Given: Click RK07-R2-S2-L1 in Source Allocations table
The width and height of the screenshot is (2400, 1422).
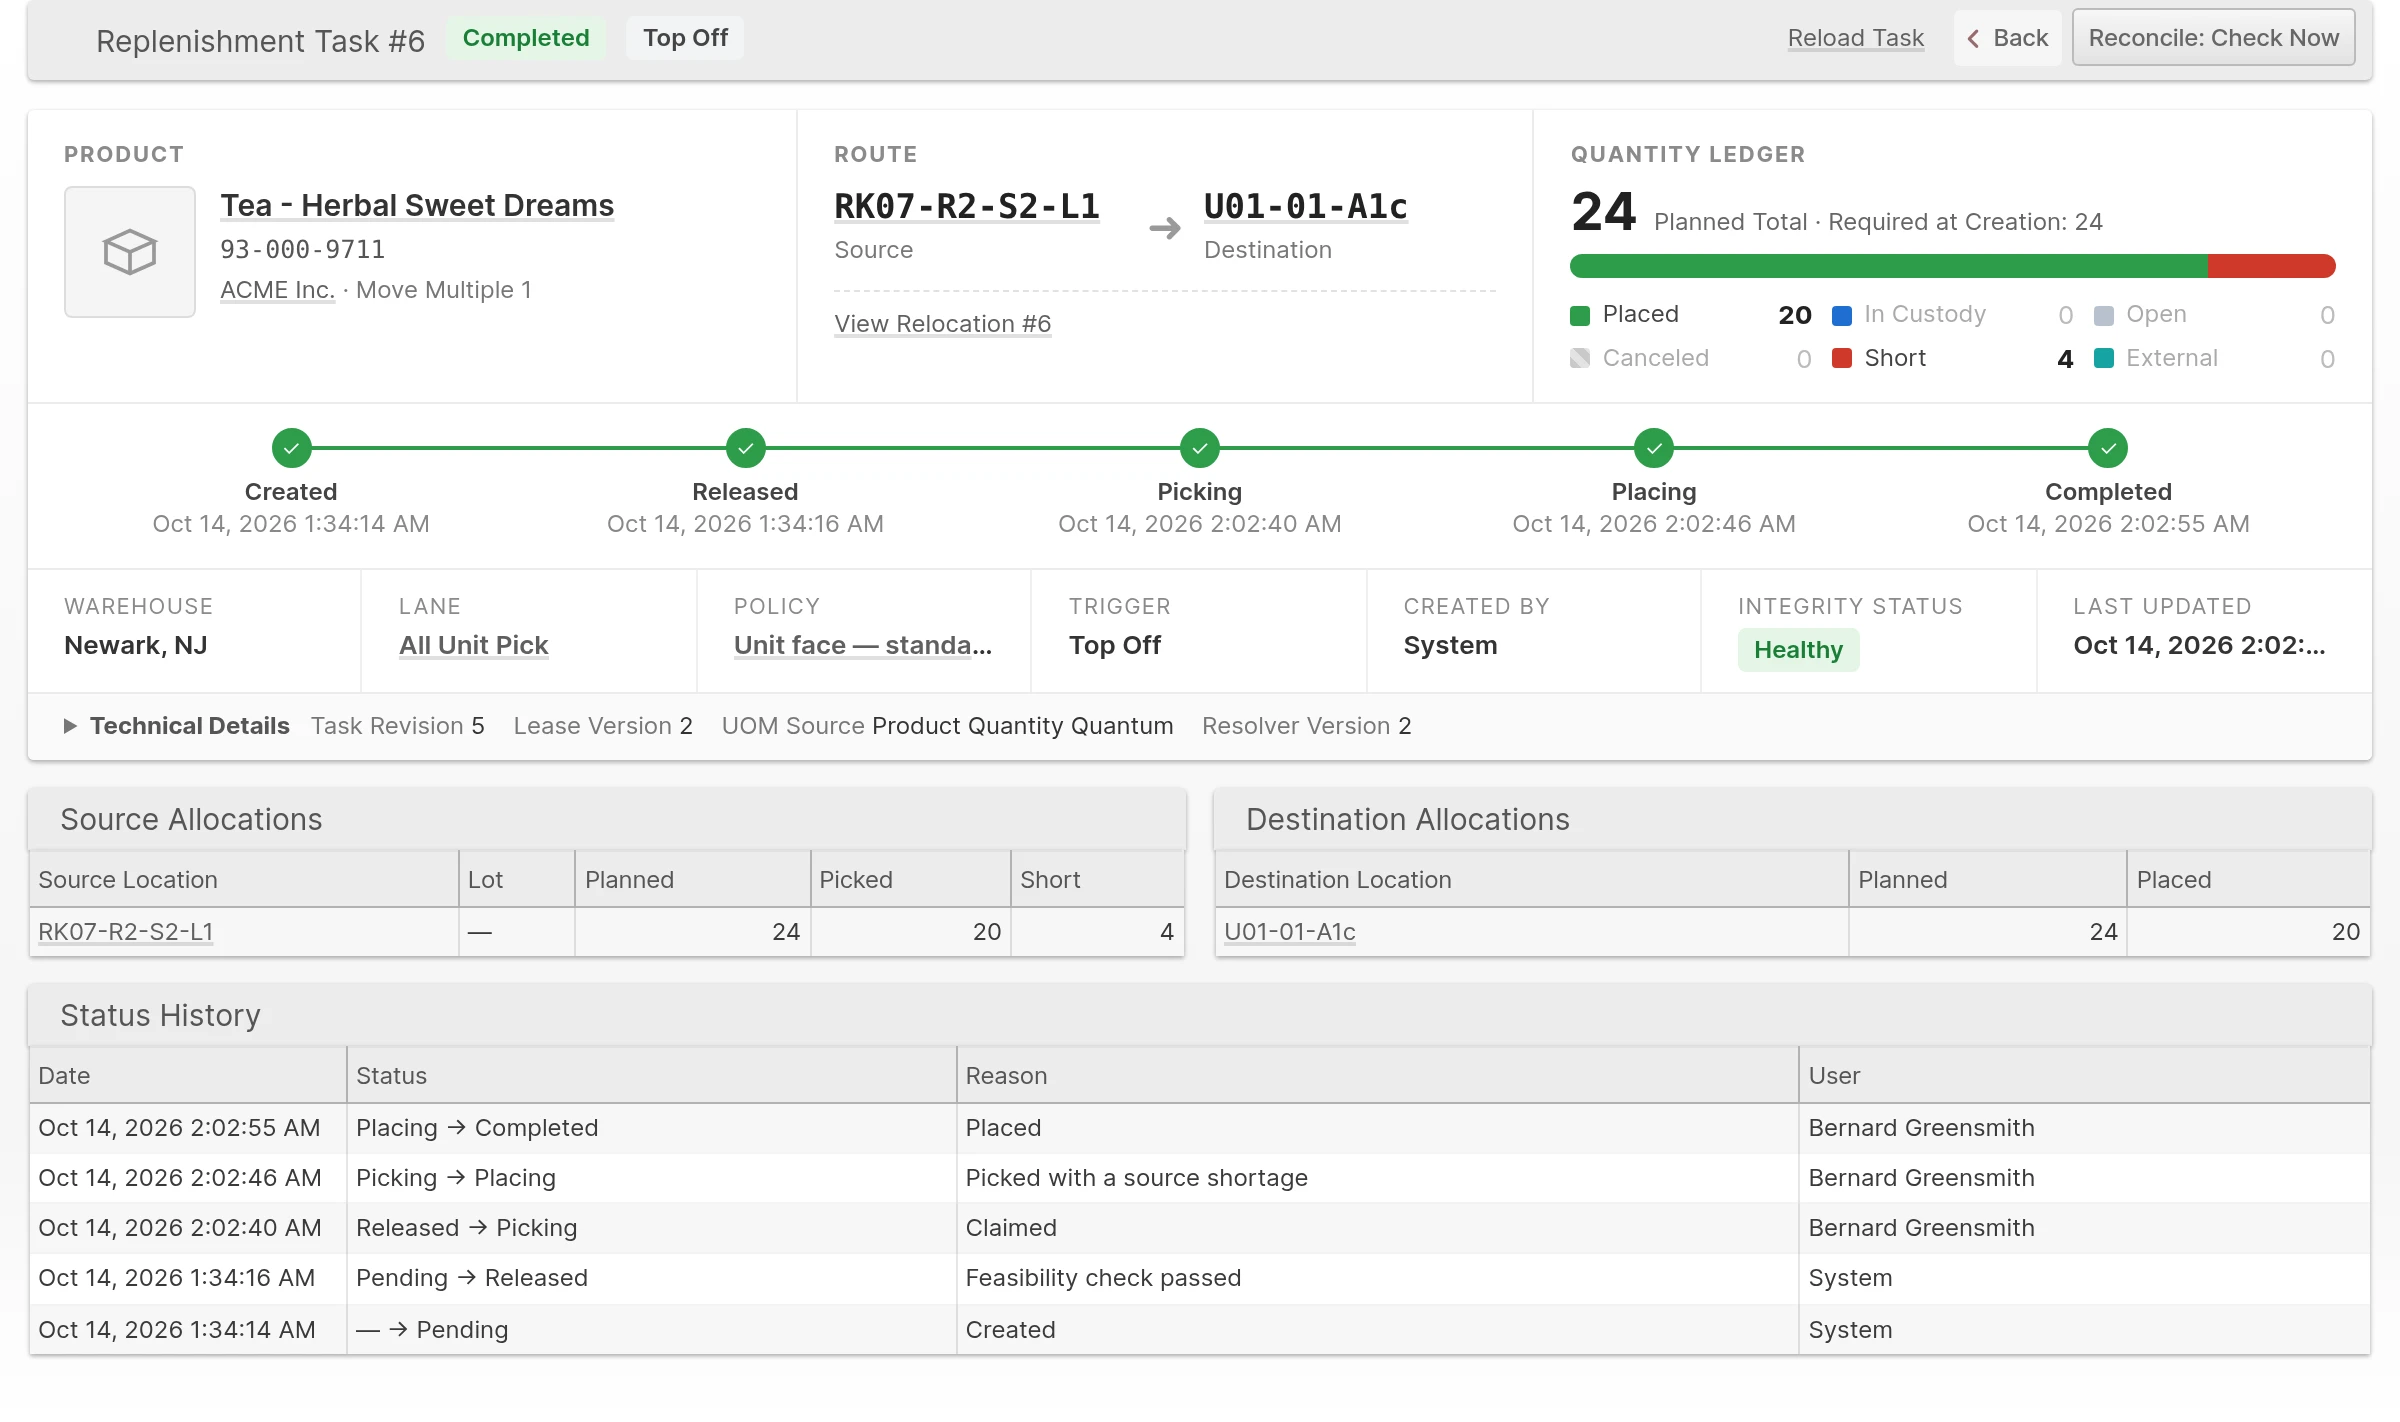Looking at the screenshot, I should coord(126,932).
